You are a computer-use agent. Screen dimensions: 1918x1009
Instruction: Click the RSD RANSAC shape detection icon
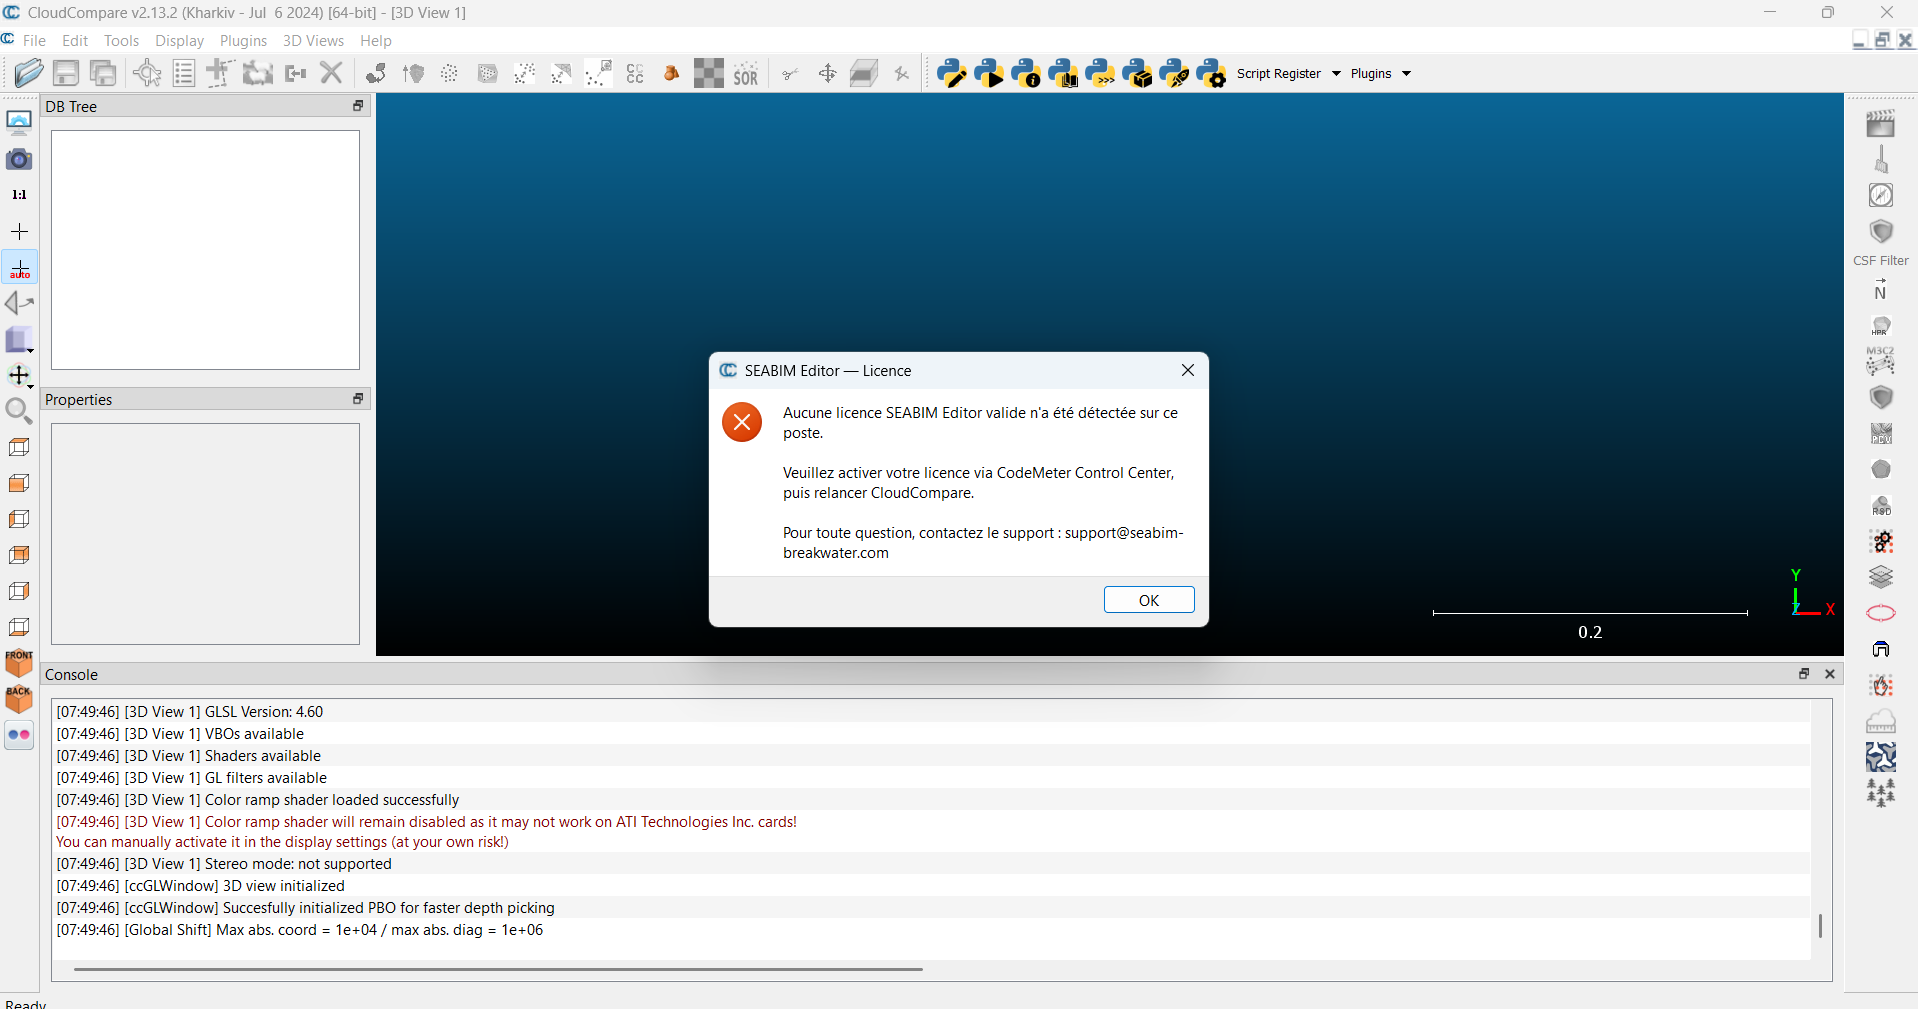click(1881, 505)
